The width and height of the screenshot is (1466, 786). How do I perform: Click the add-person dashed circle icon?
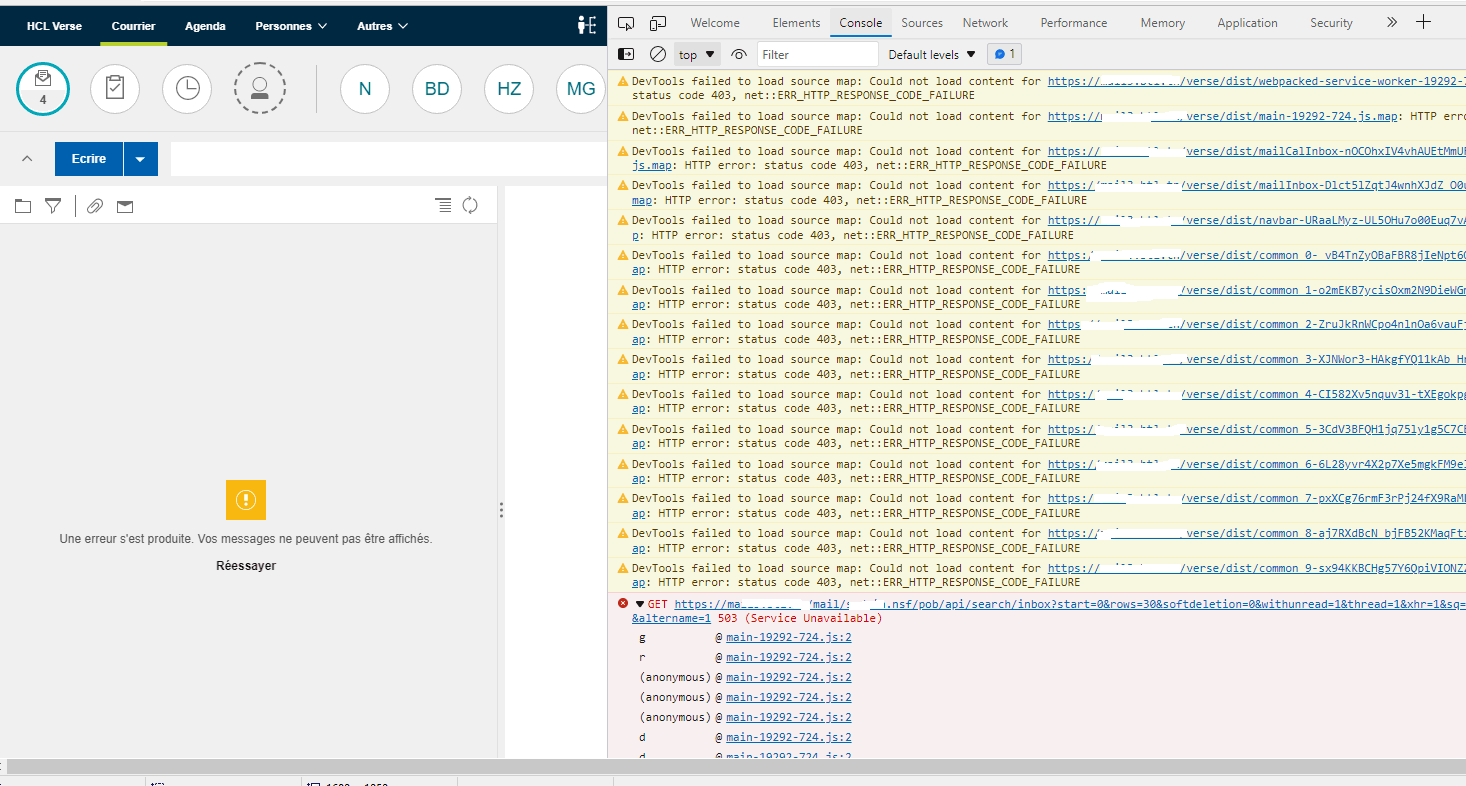click(260, 88)
